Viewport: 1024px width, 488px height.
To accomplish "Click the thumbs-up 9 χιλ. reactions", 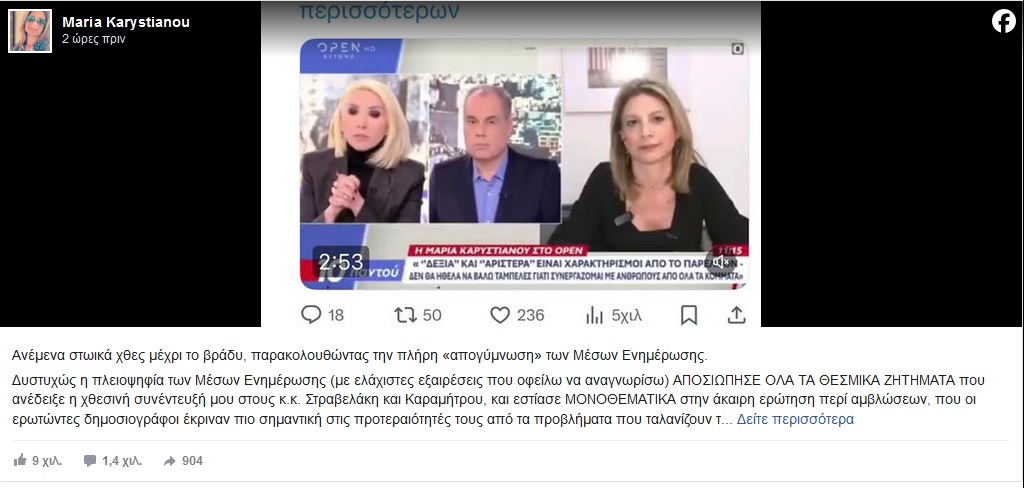I will (x=37, y=461).
